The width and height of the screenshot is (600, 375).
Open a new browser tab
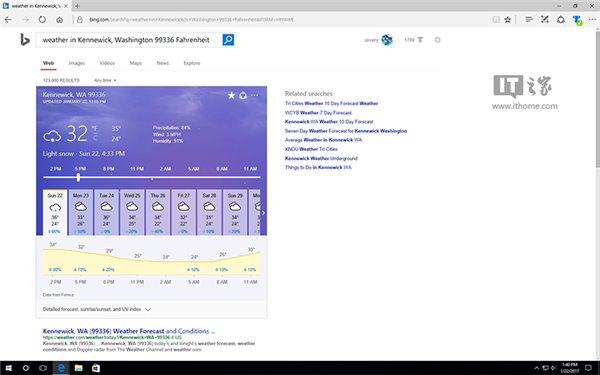point(77,6)
